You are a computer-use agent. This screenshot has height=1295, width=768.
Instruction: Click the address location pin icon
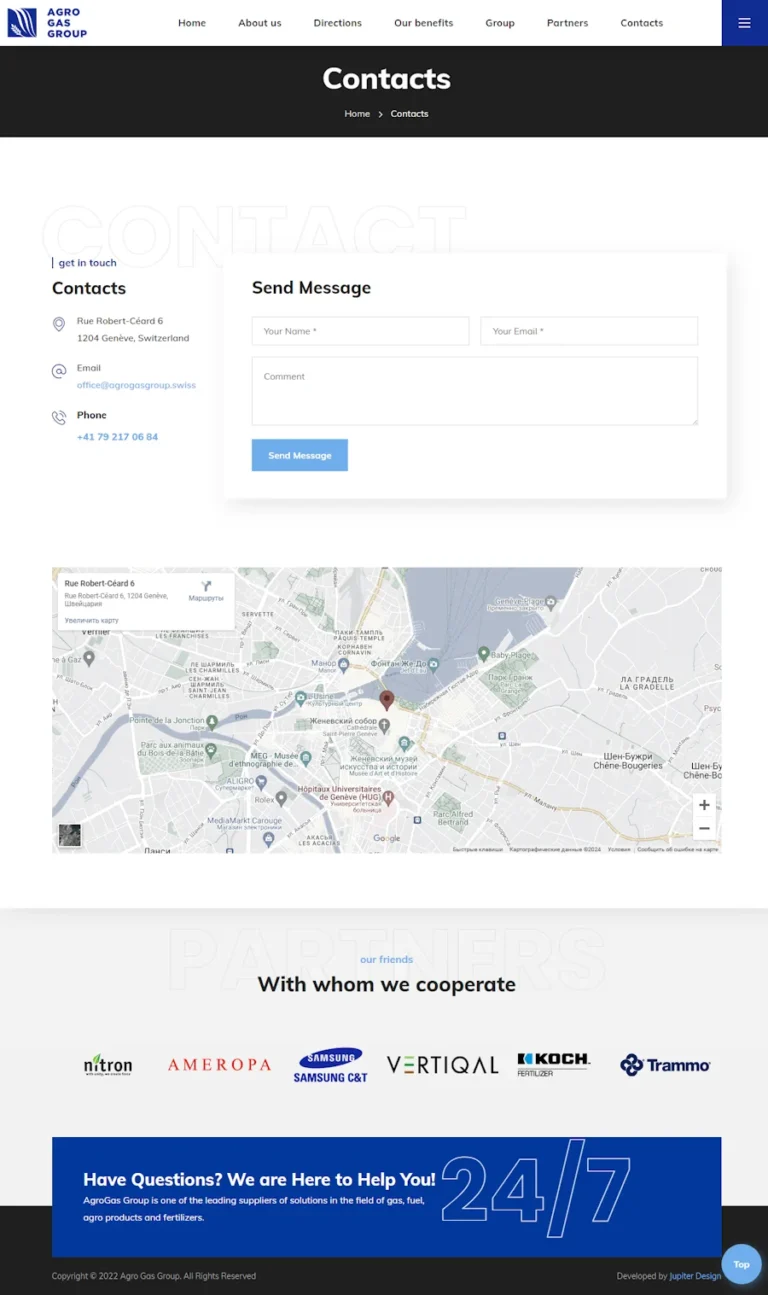59,324
